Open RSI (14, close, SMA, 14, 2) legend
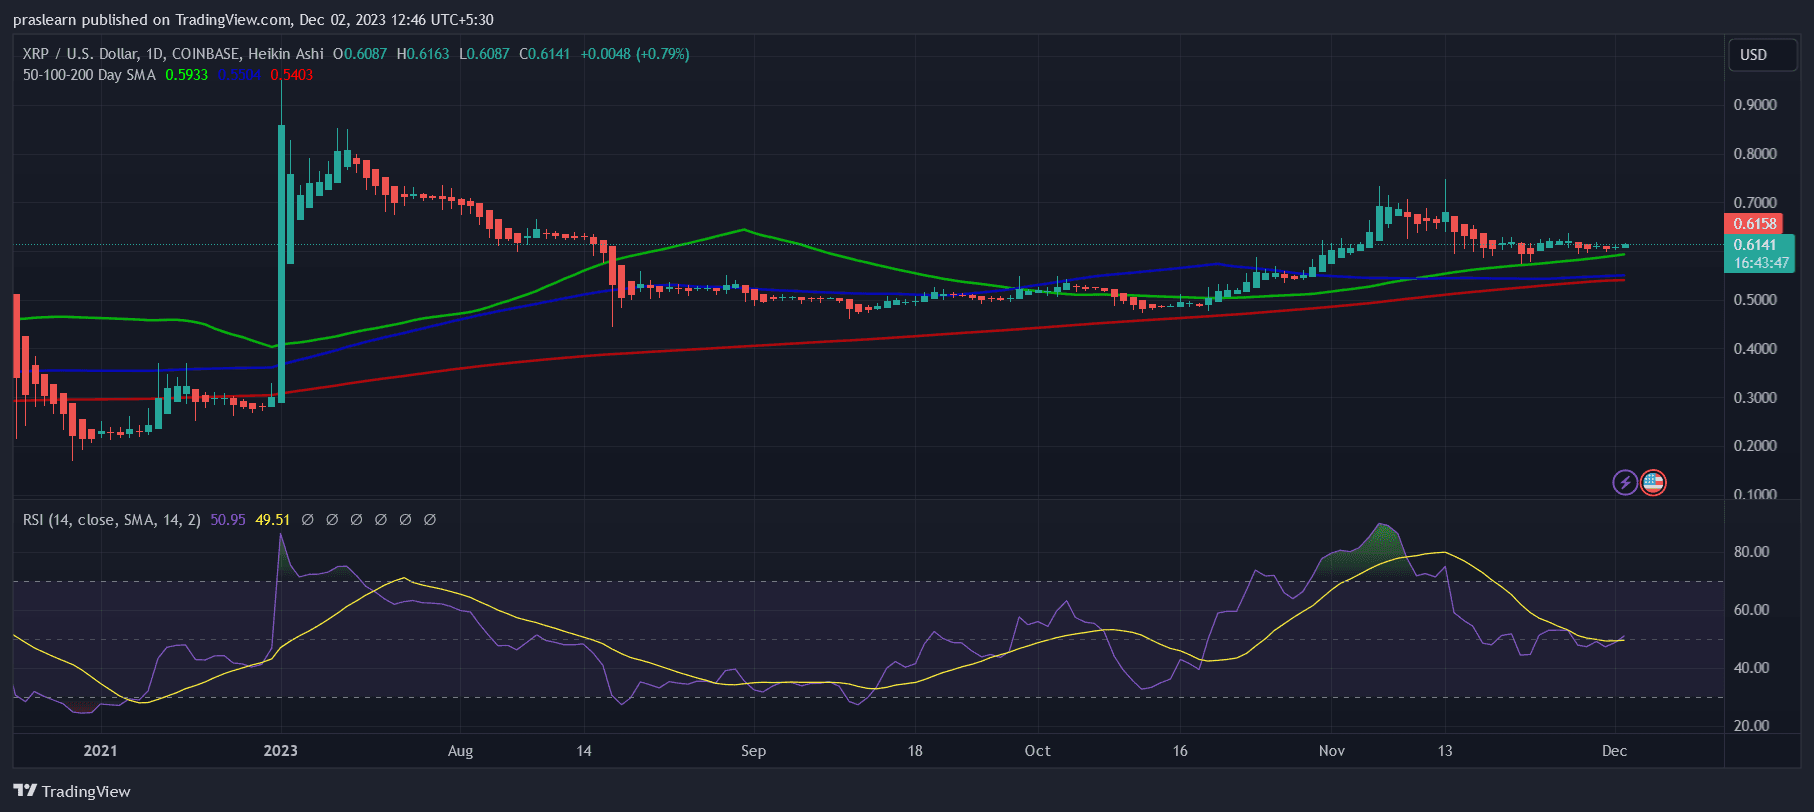The width and height of the screenshot is (1814, 812). click(x=111, y=520)
